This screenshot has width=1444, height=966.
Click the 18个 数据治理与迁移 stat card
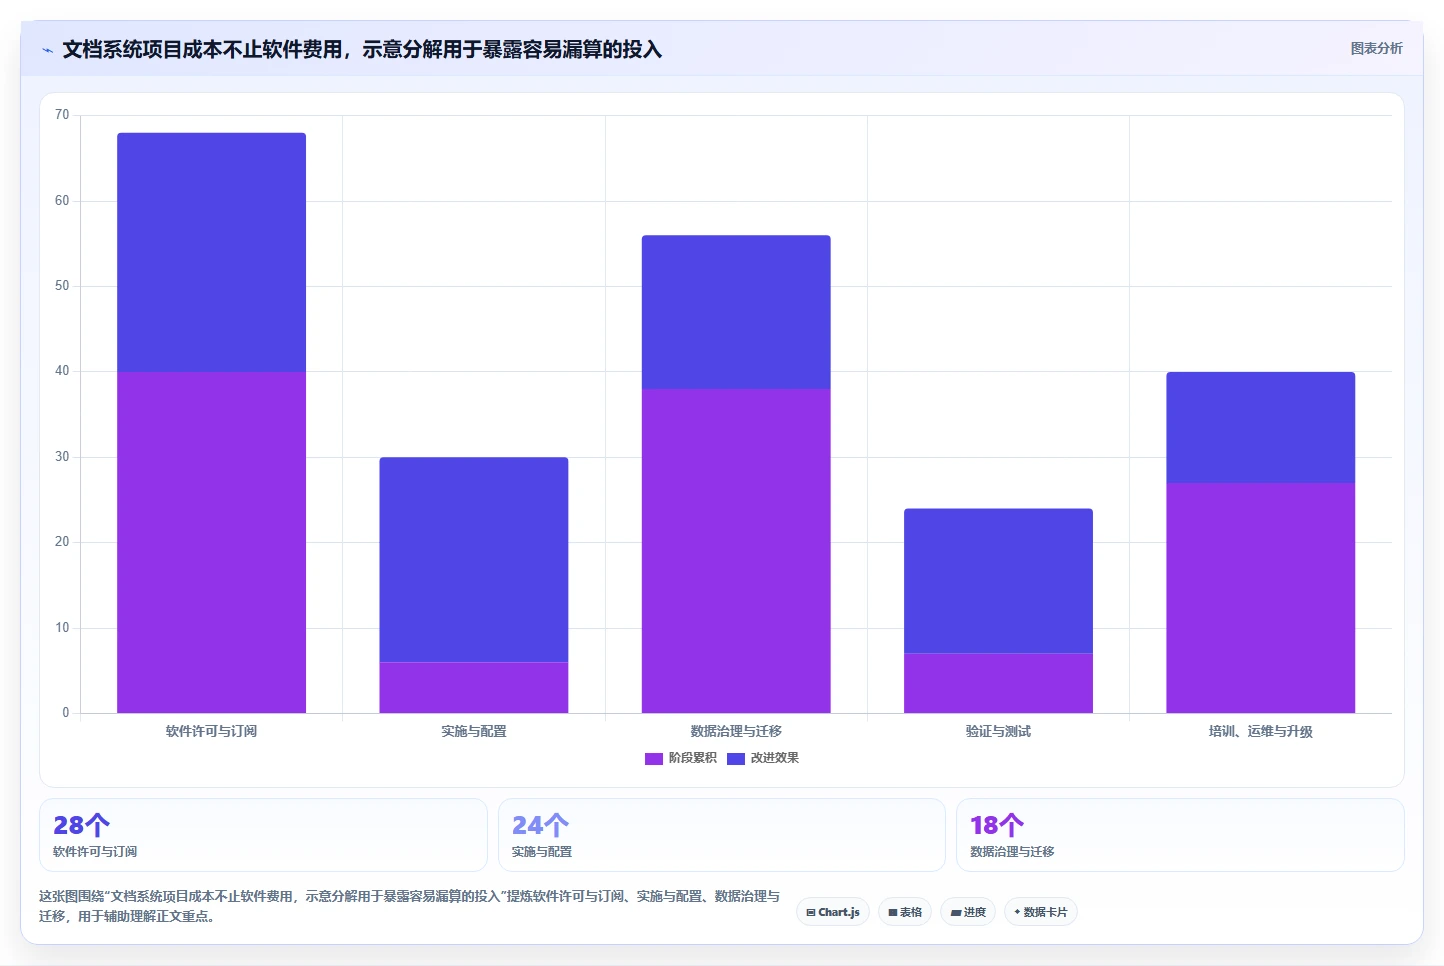pos(1180,835)
